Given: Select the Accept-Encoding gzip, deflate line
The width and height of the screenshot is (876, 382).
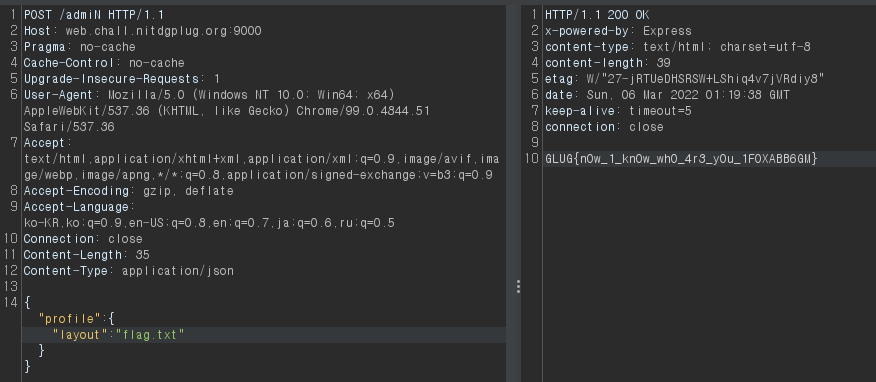Looking at the screenshot, I should [128, 191].
